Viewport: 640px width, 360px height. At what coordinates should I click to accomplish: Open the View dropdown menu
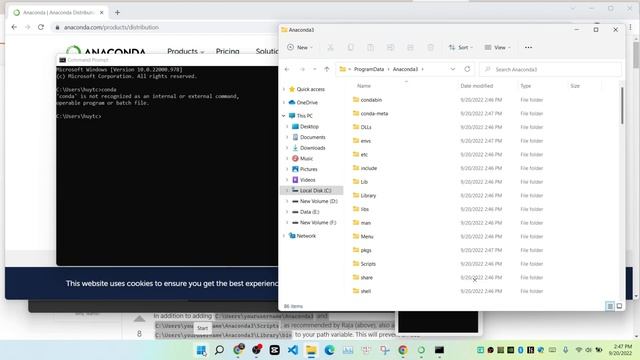[497, 47]
